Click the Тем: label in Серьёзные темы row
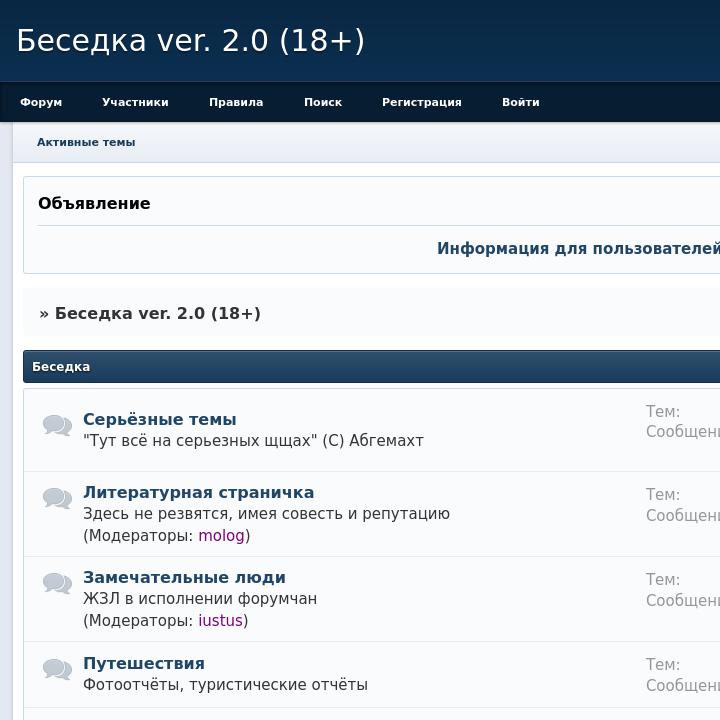This screenshot has width=720, height=720. click(663, 411)
